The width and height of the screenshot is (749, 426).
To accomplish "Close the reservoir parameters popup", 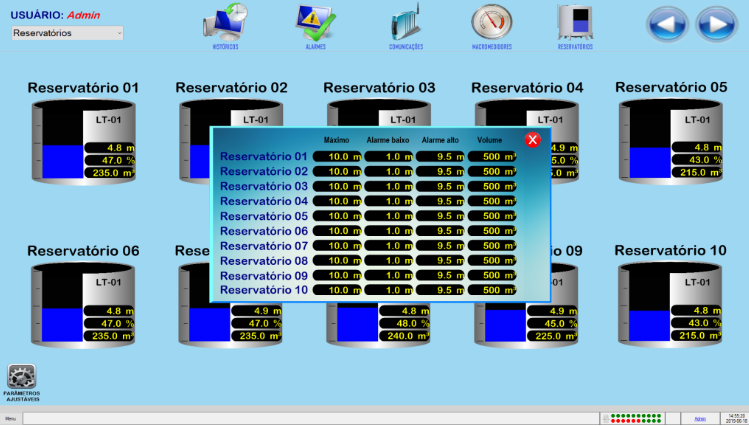I will click(x=532, y=140).
